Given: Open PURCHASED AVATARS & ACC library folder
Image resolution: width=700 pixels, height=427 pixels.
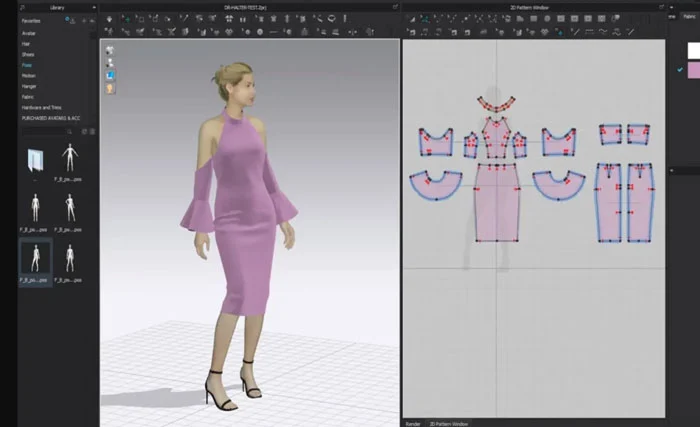Looking at the screenshot, I should click(x=51, y=118).
